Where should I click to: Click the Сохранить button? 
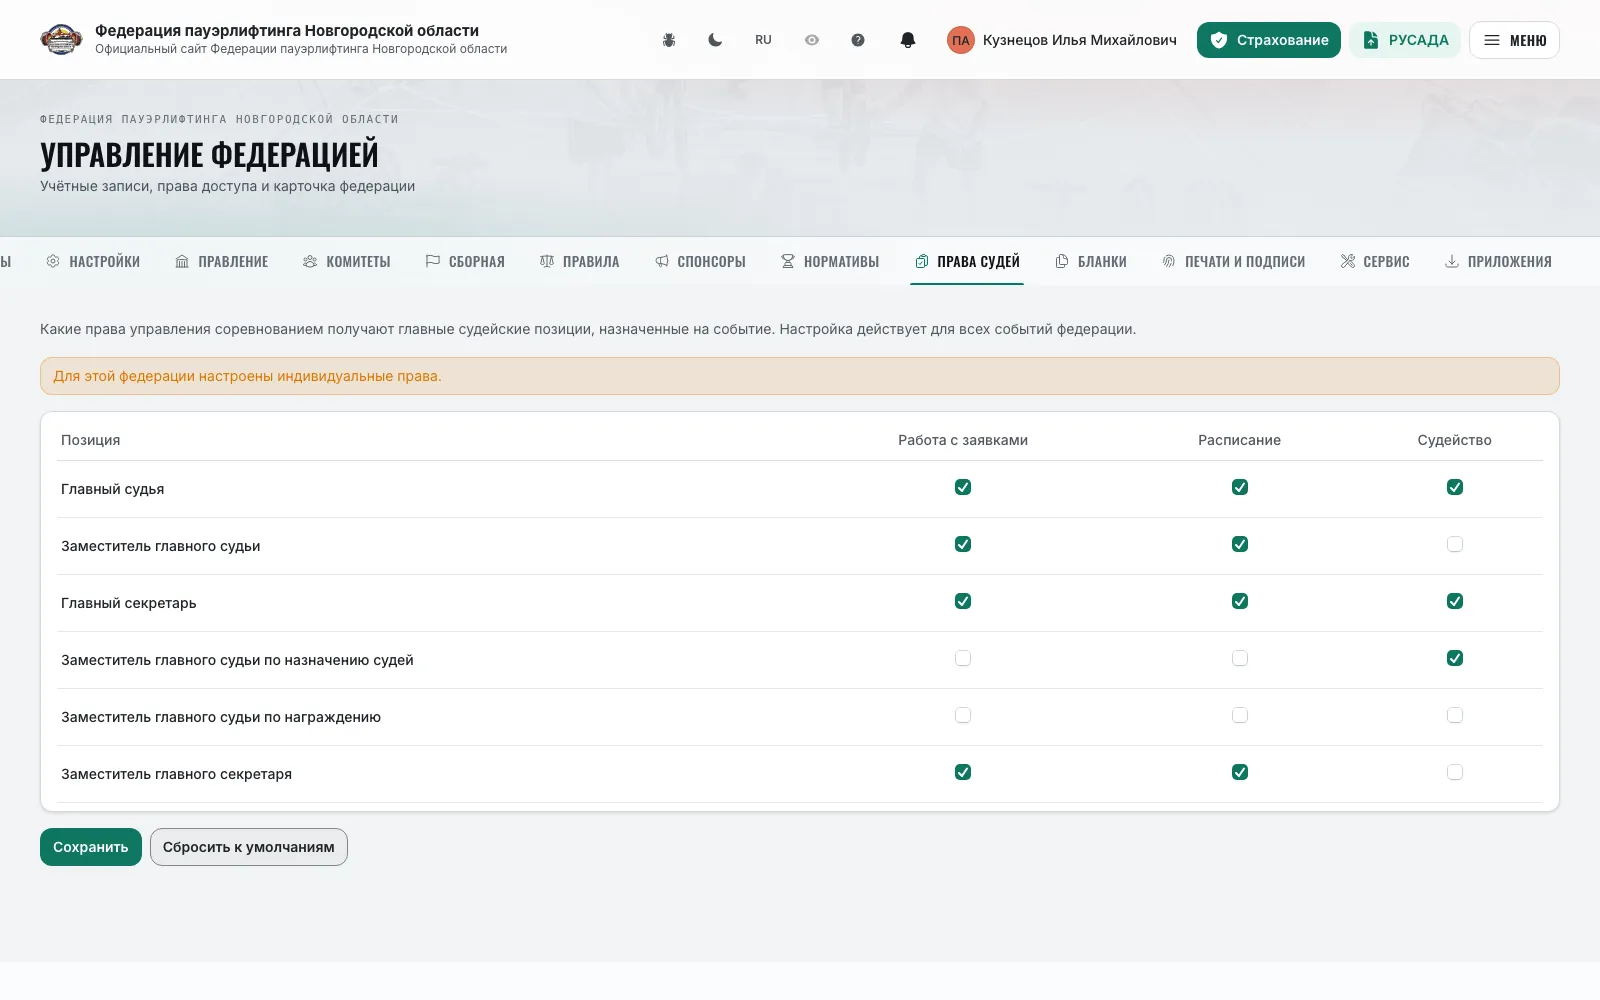91,847
